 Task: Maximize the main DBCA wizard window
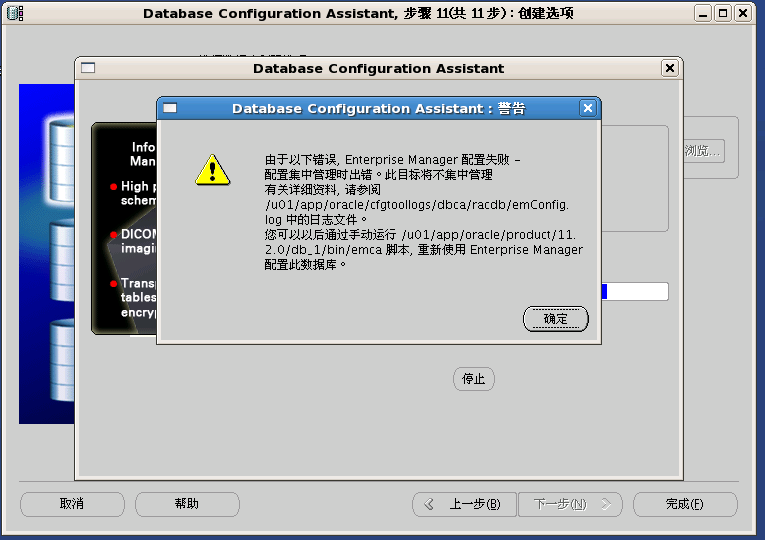[723, 13]
